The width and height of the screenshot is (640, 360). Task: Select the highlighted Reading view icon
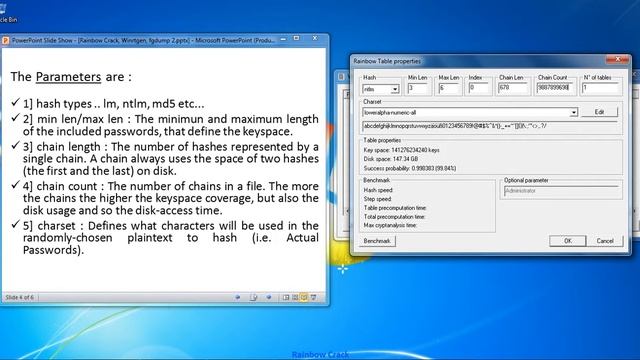tap(304, 297)
